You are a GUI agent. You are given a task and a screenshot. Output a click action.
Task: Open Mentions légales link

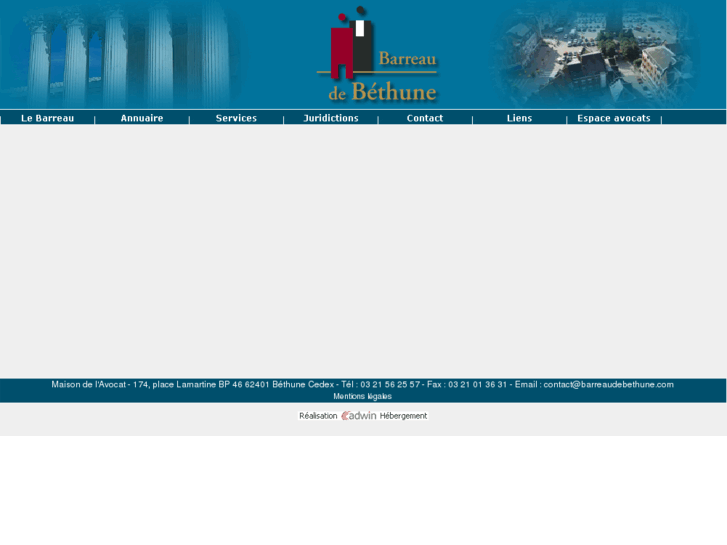[363, 397]
